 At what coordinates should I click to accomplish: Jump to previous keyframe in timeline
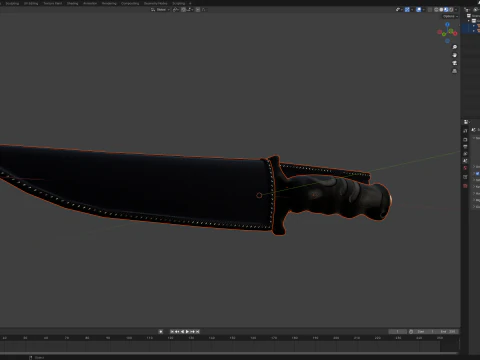click(x=177, y=331)
